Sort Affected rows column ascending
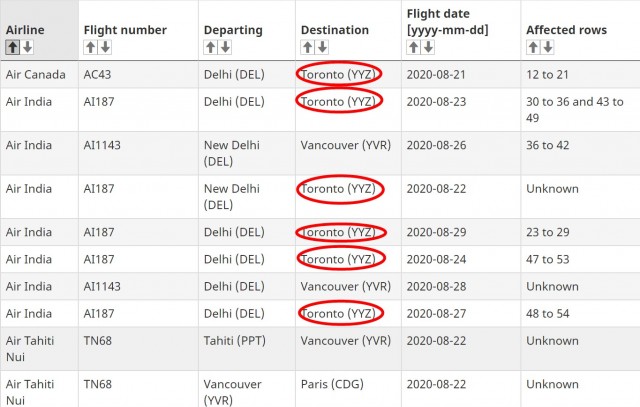Viewport: 640px width, 407px height. (x=533, y=47)
